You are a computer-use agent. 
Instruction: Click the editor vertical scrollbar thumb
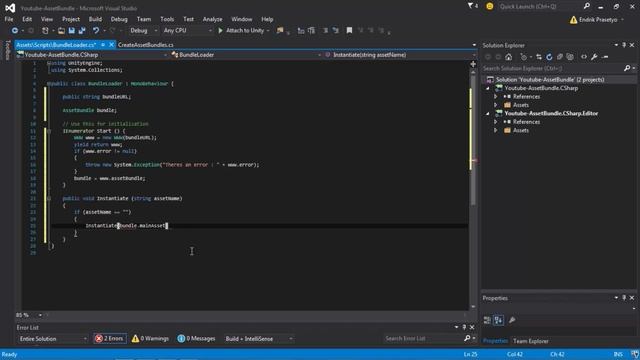(473, 139)
